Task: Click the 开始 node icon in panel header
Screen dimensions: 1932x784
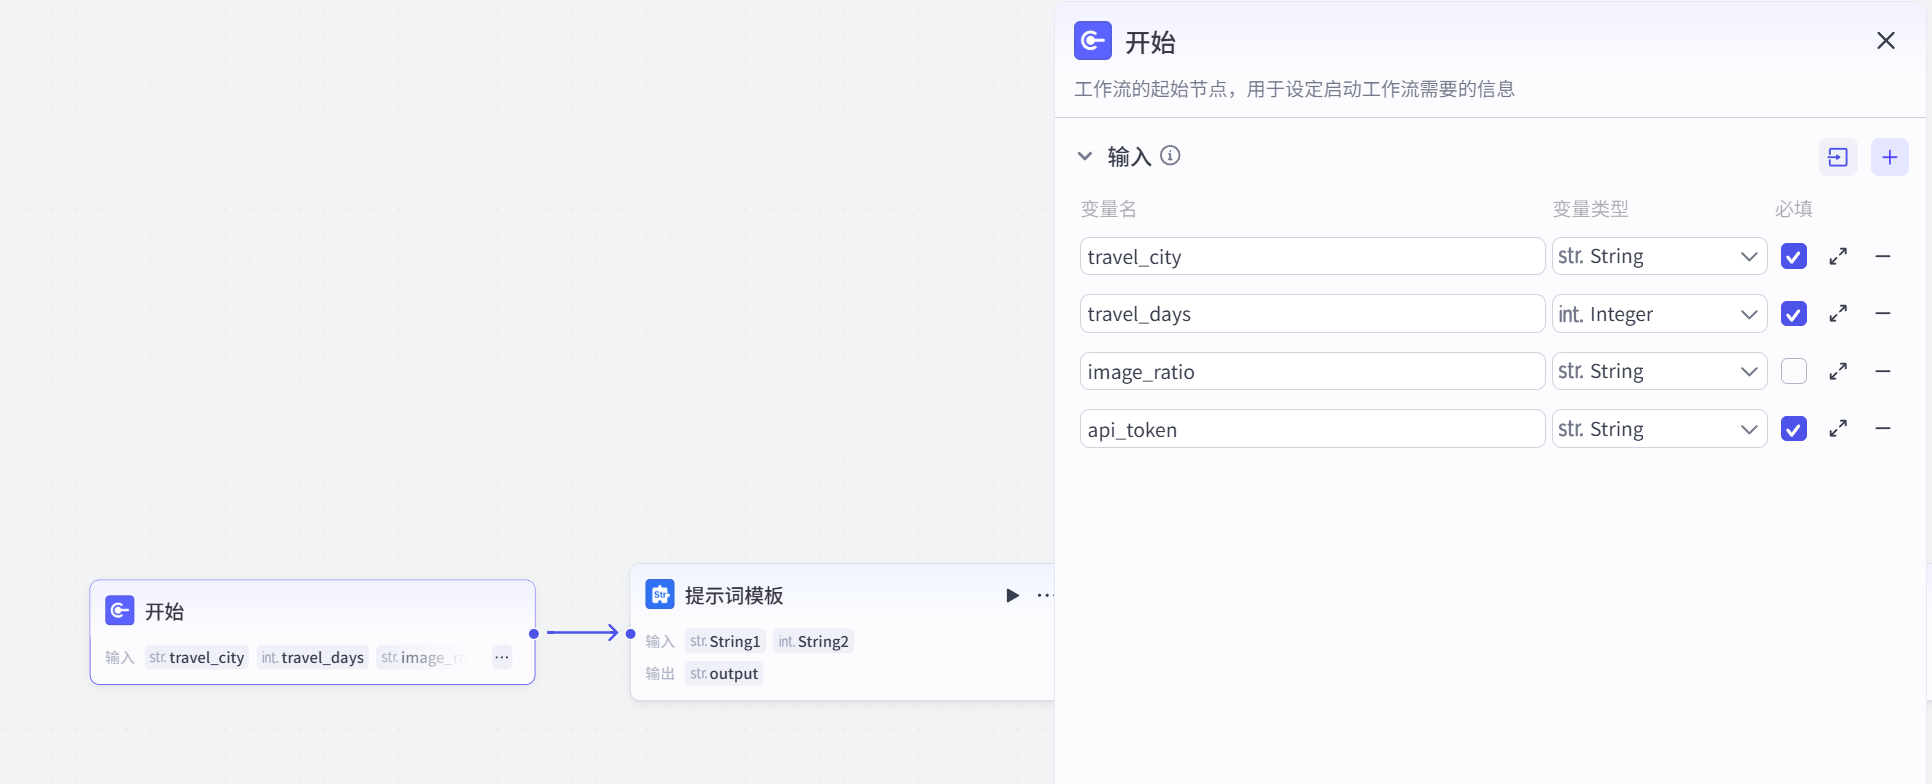Action: point(1093,41)
